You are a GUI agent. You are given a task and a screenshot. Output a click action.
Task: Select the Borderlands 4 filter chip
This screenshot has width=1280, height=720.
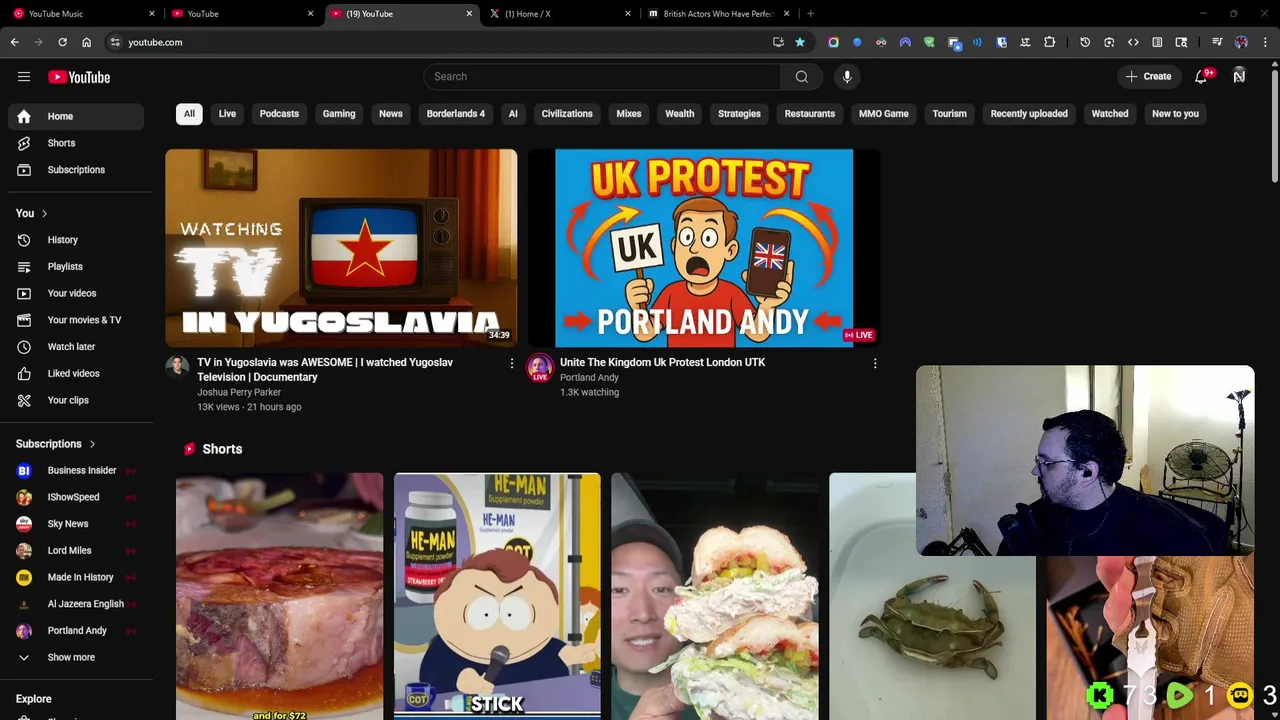456,114
